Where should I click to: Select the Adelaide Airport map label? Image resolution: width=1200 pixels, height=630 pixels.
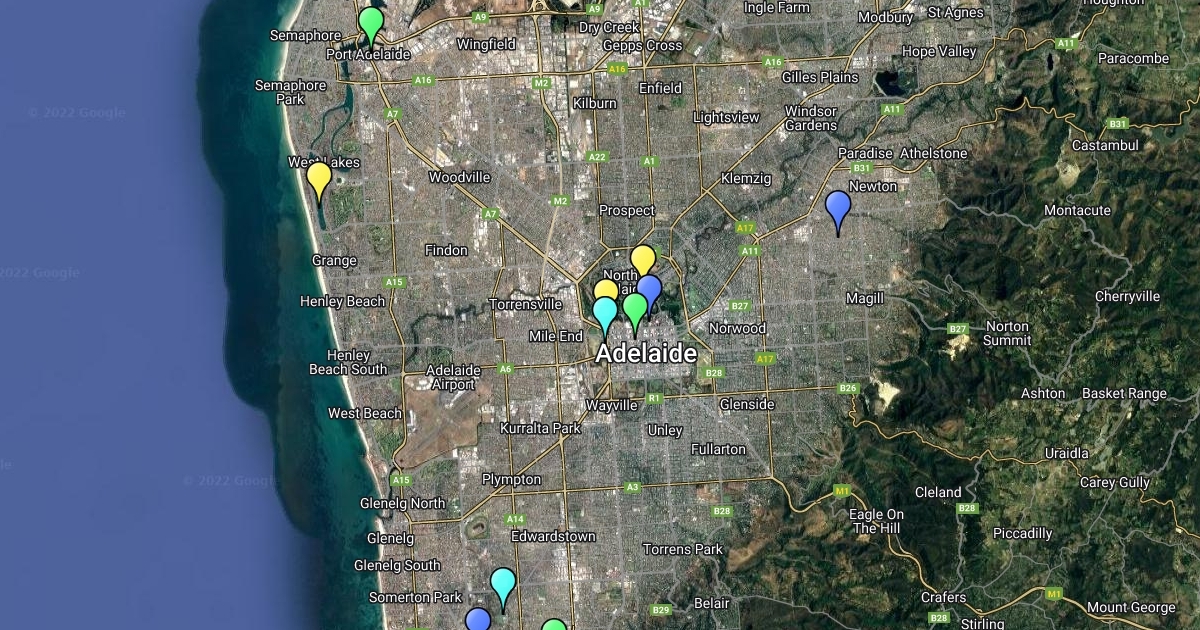(x=451, y=377)
